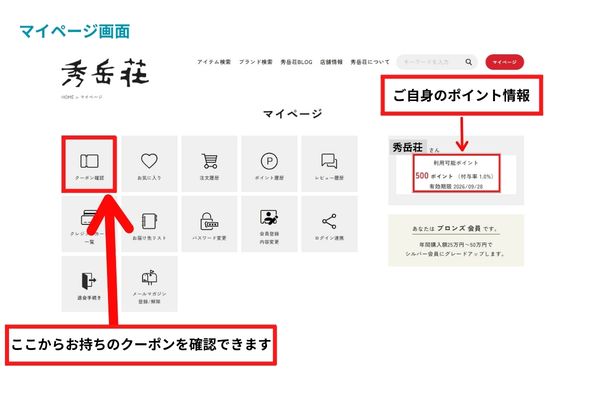Open the クーポン確認 coupon tile
This screenshot has width=600, height=400.
tap(89, 164)
